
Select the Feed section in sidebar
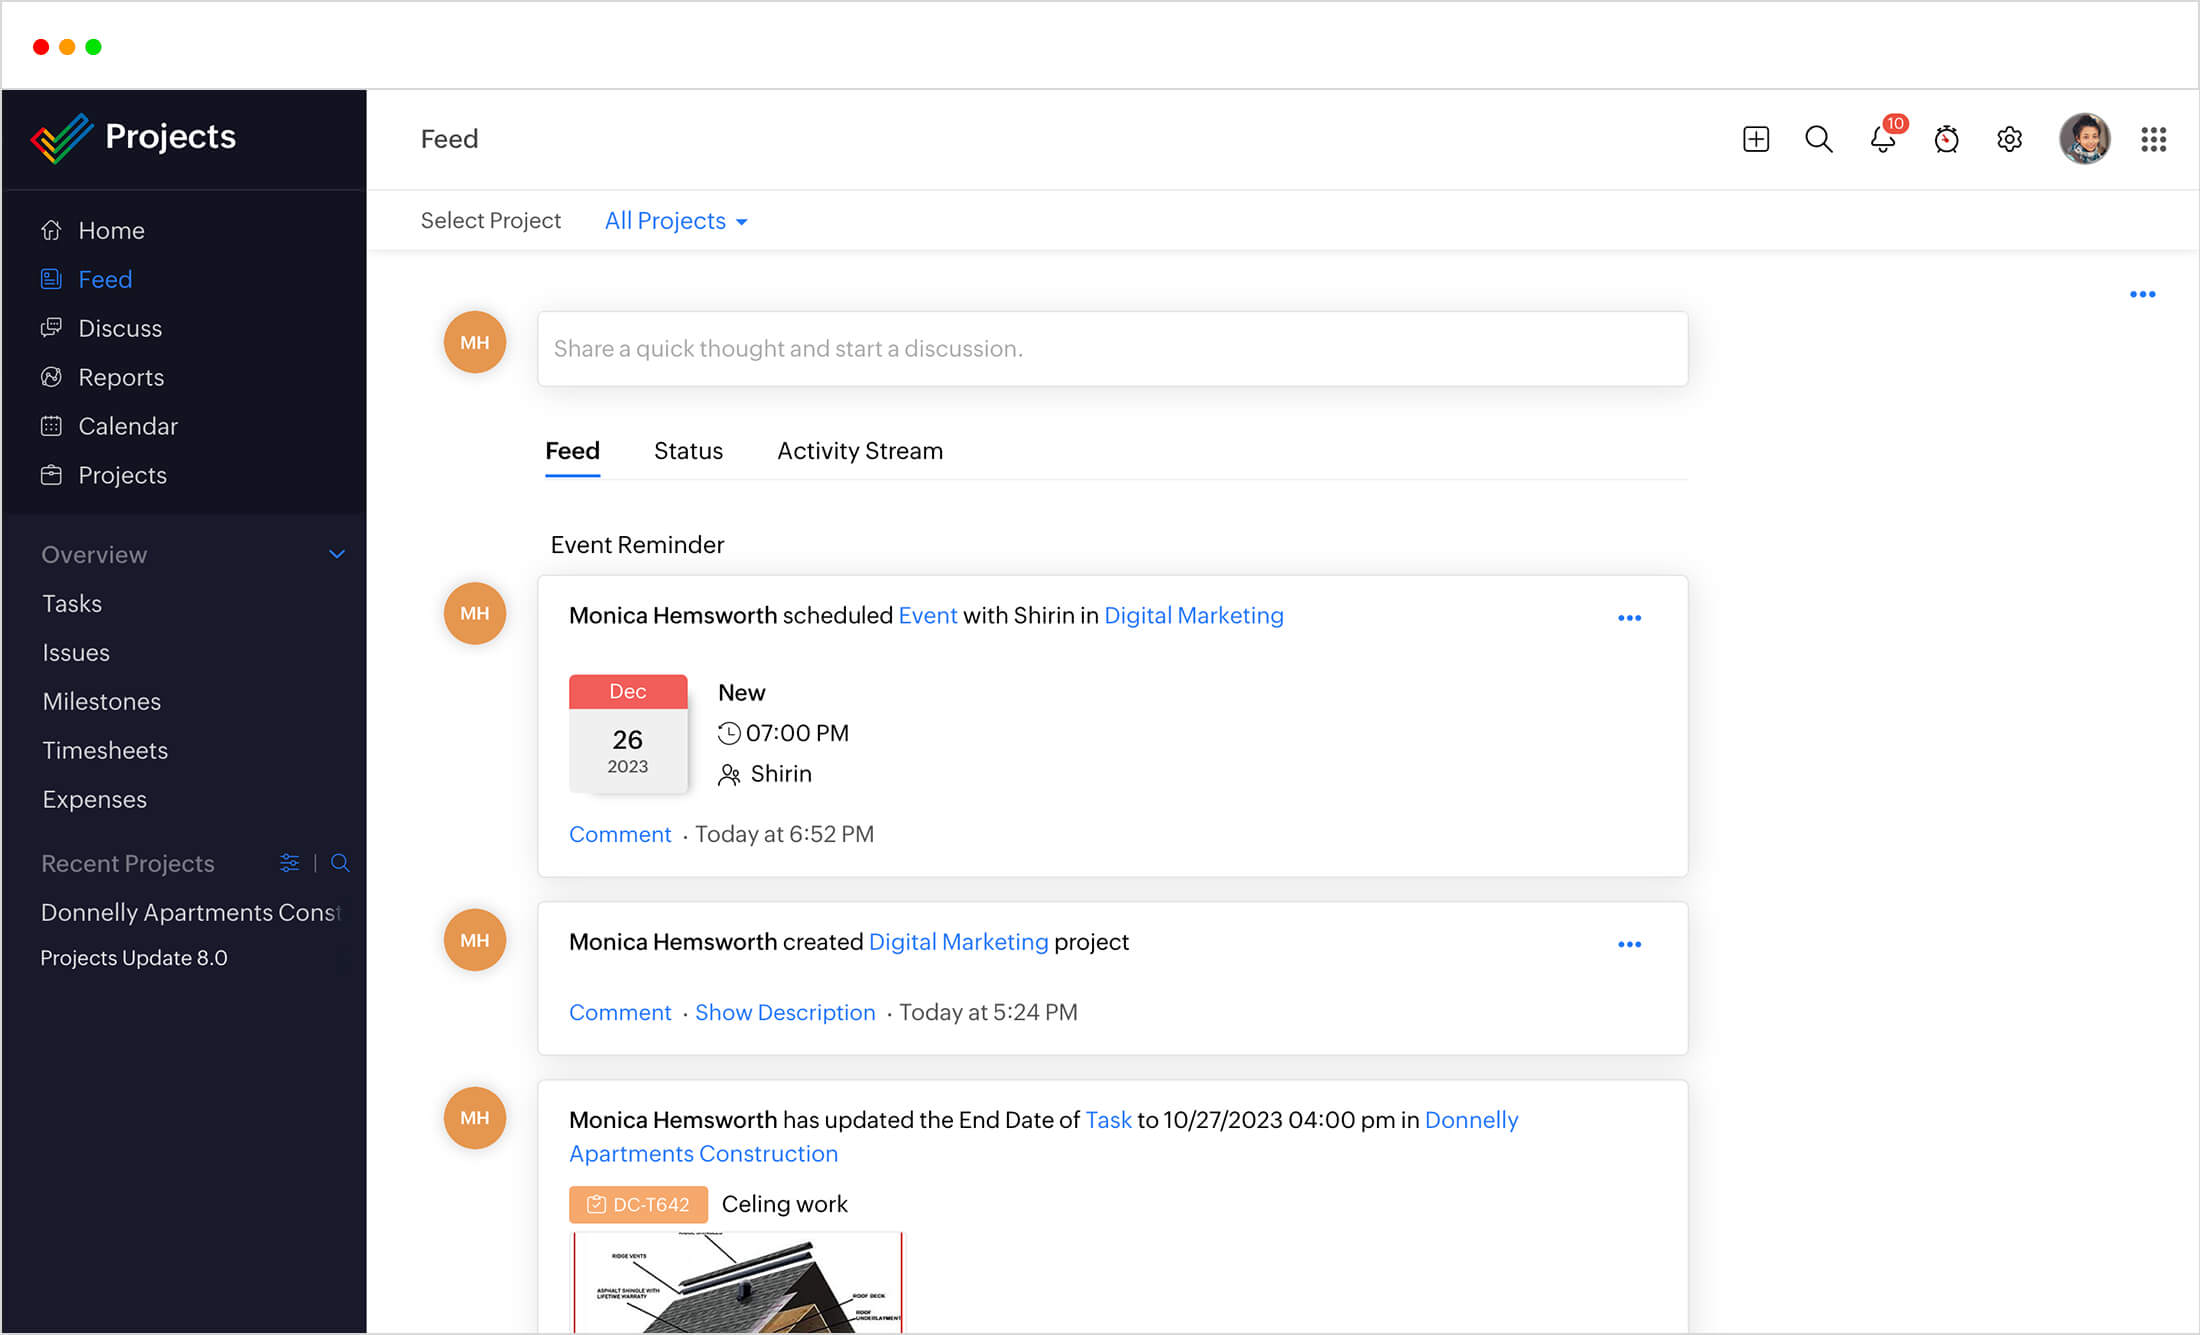(x=105, y=280)
